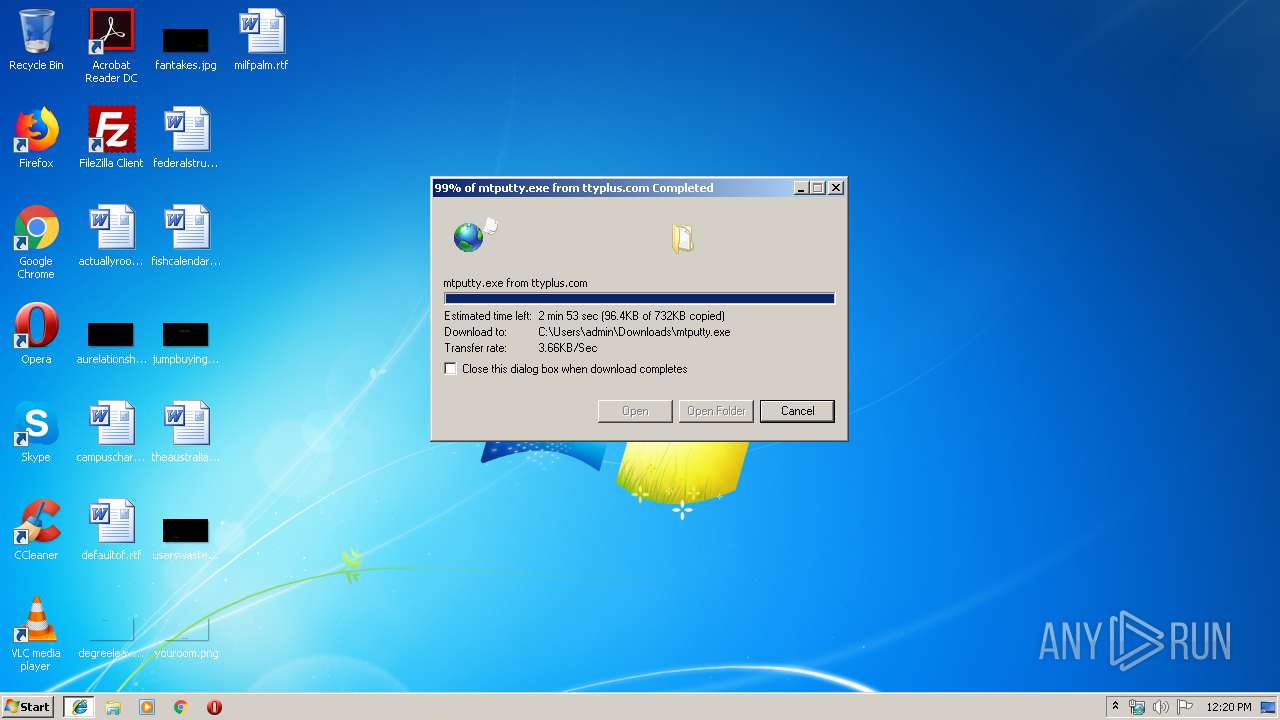Open the Start menu
This screenshot has height=720, width=1280.
pyautogui.click(x=27, y=707)
